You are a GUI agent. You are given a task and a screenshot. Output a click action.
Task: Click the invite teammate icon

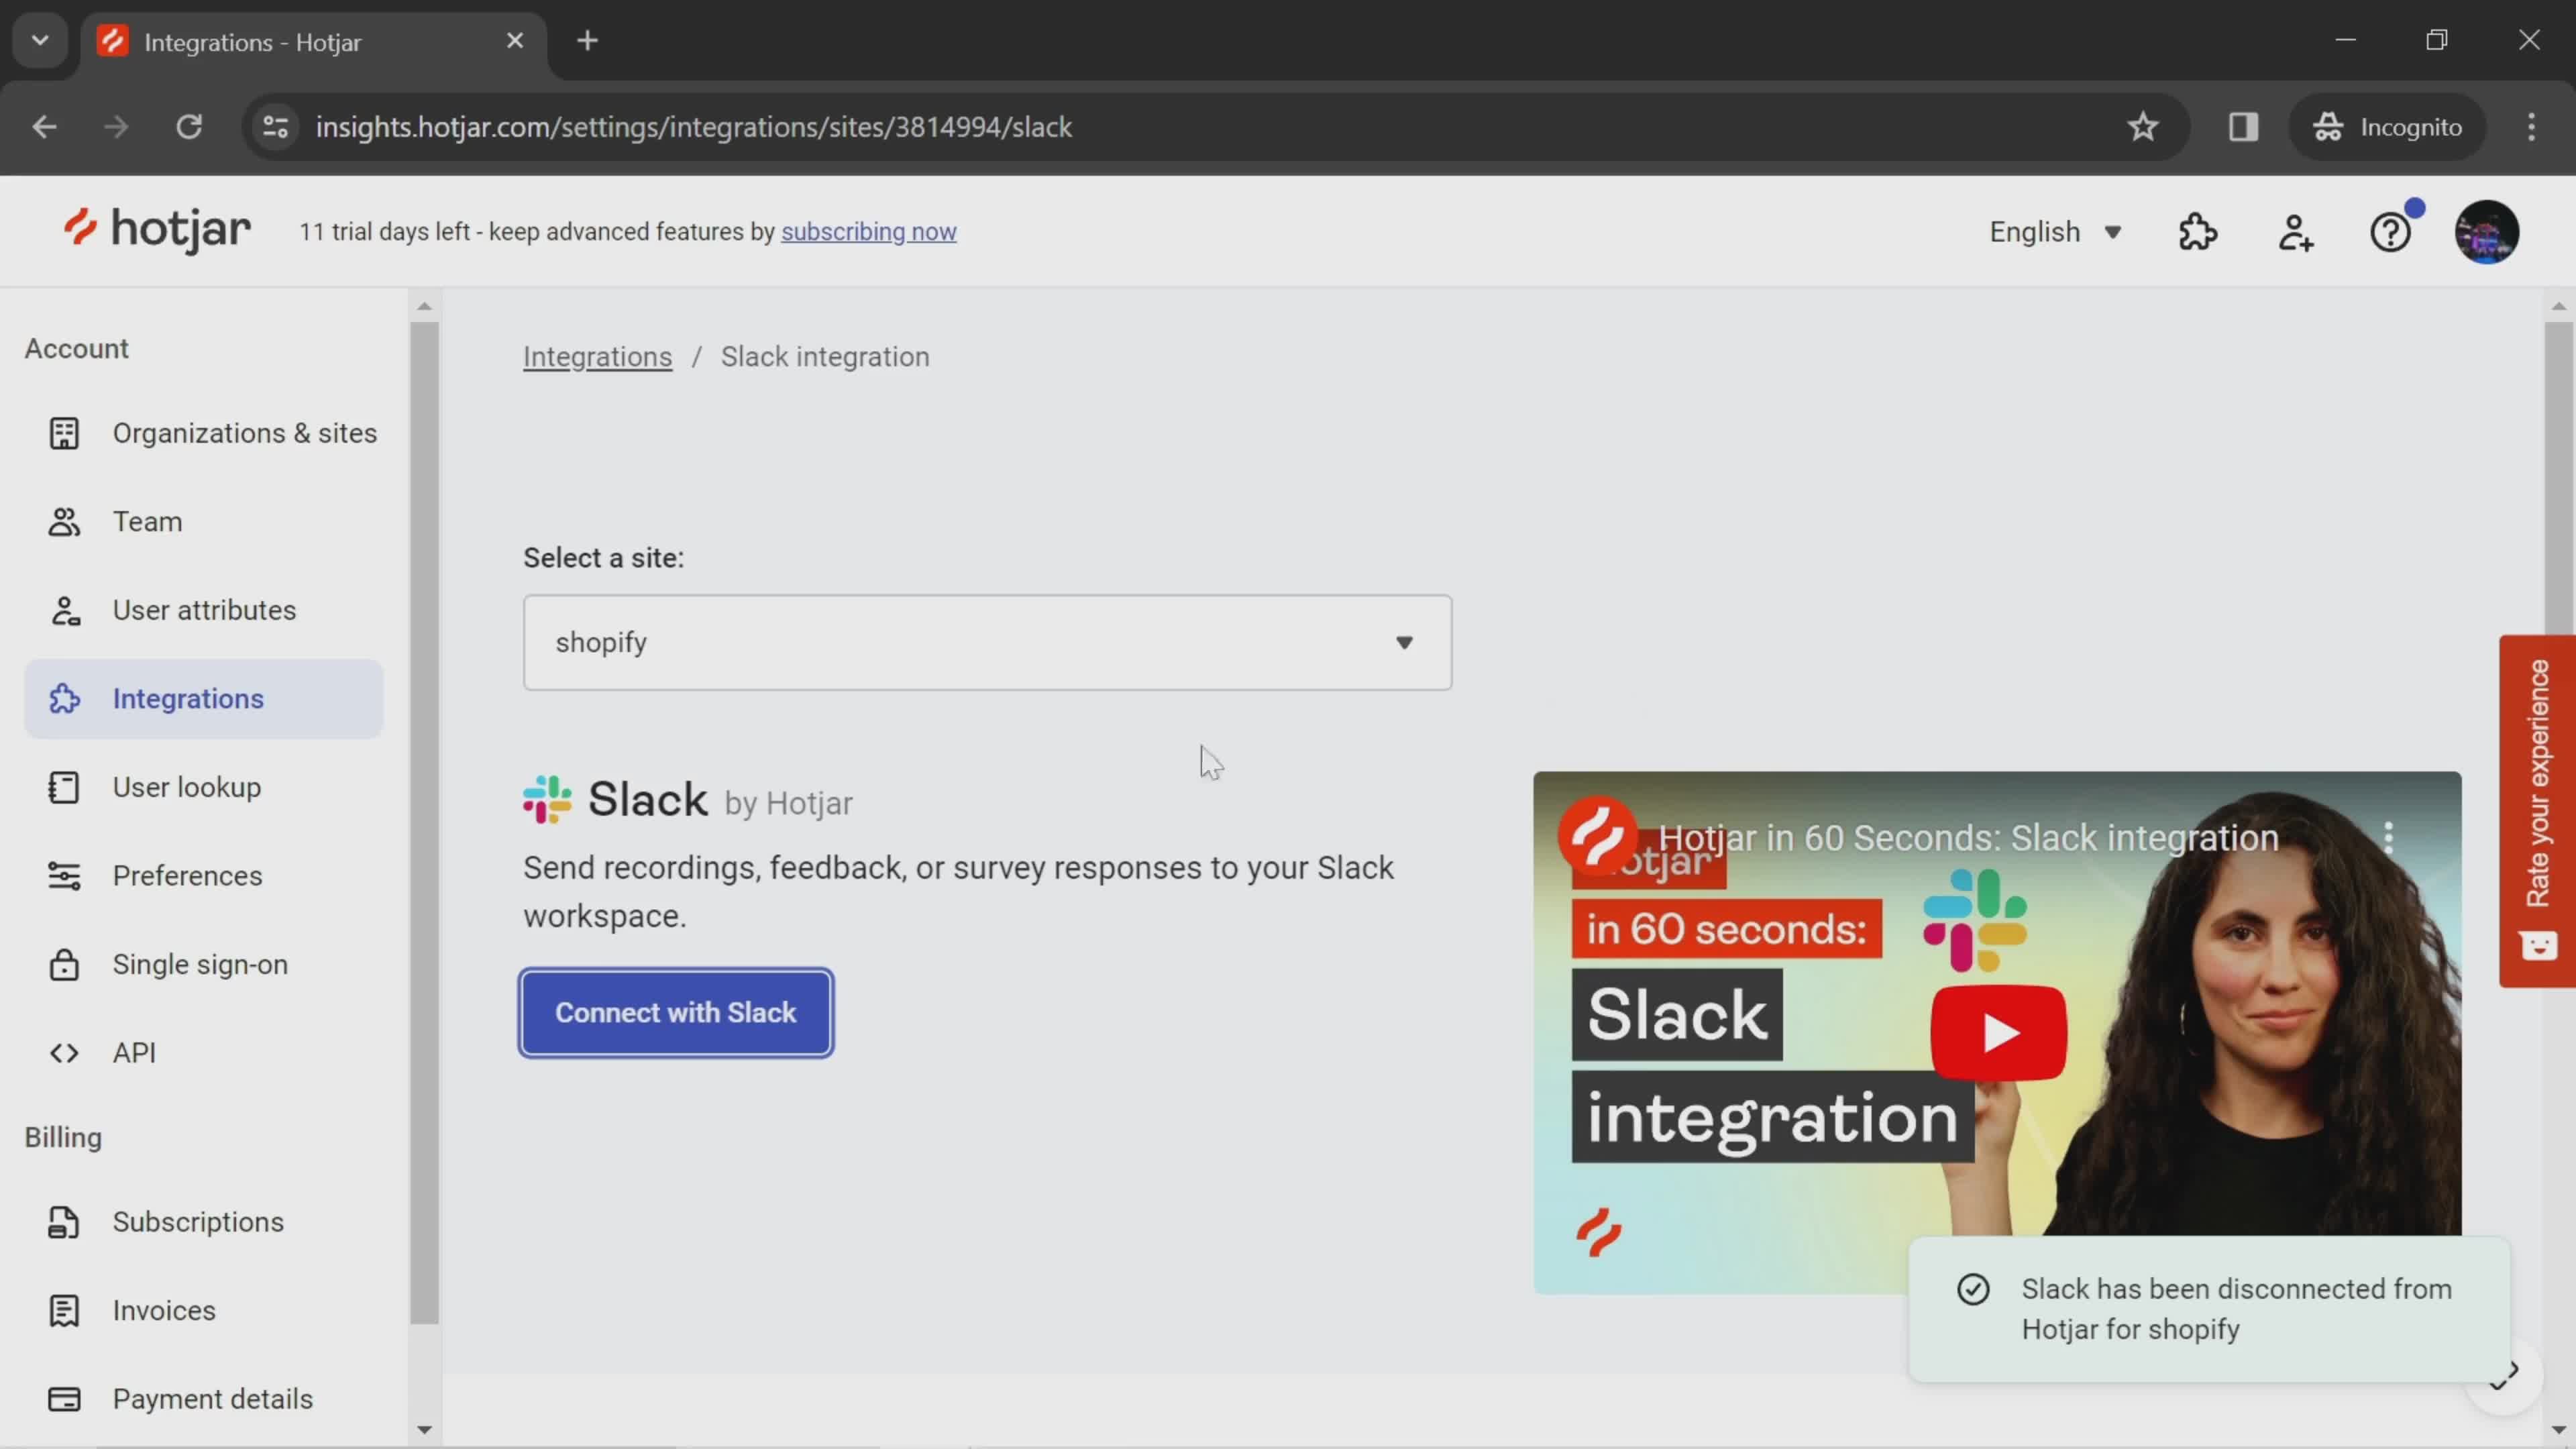click(x=2296, y=232)
